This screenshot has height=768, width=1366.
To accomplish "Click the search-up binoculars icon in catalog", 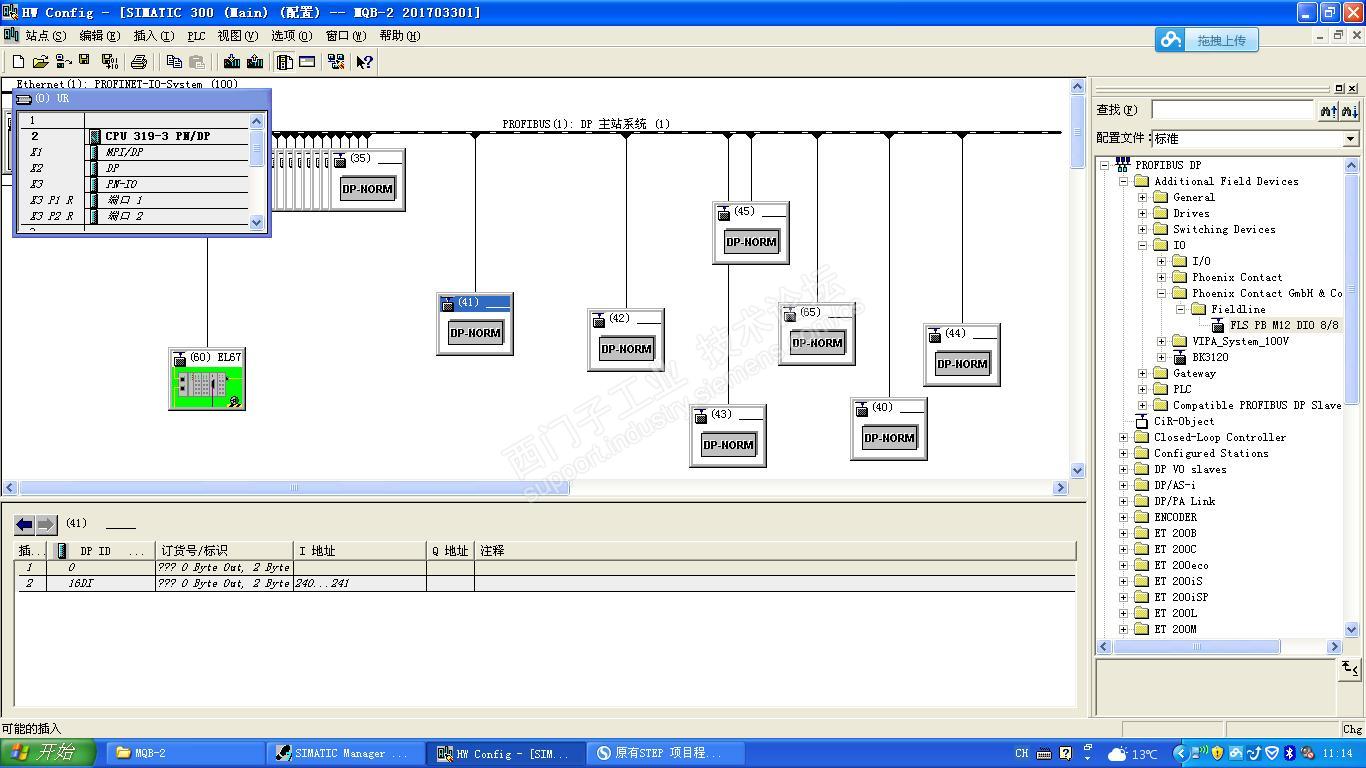I will point(1328,110).
